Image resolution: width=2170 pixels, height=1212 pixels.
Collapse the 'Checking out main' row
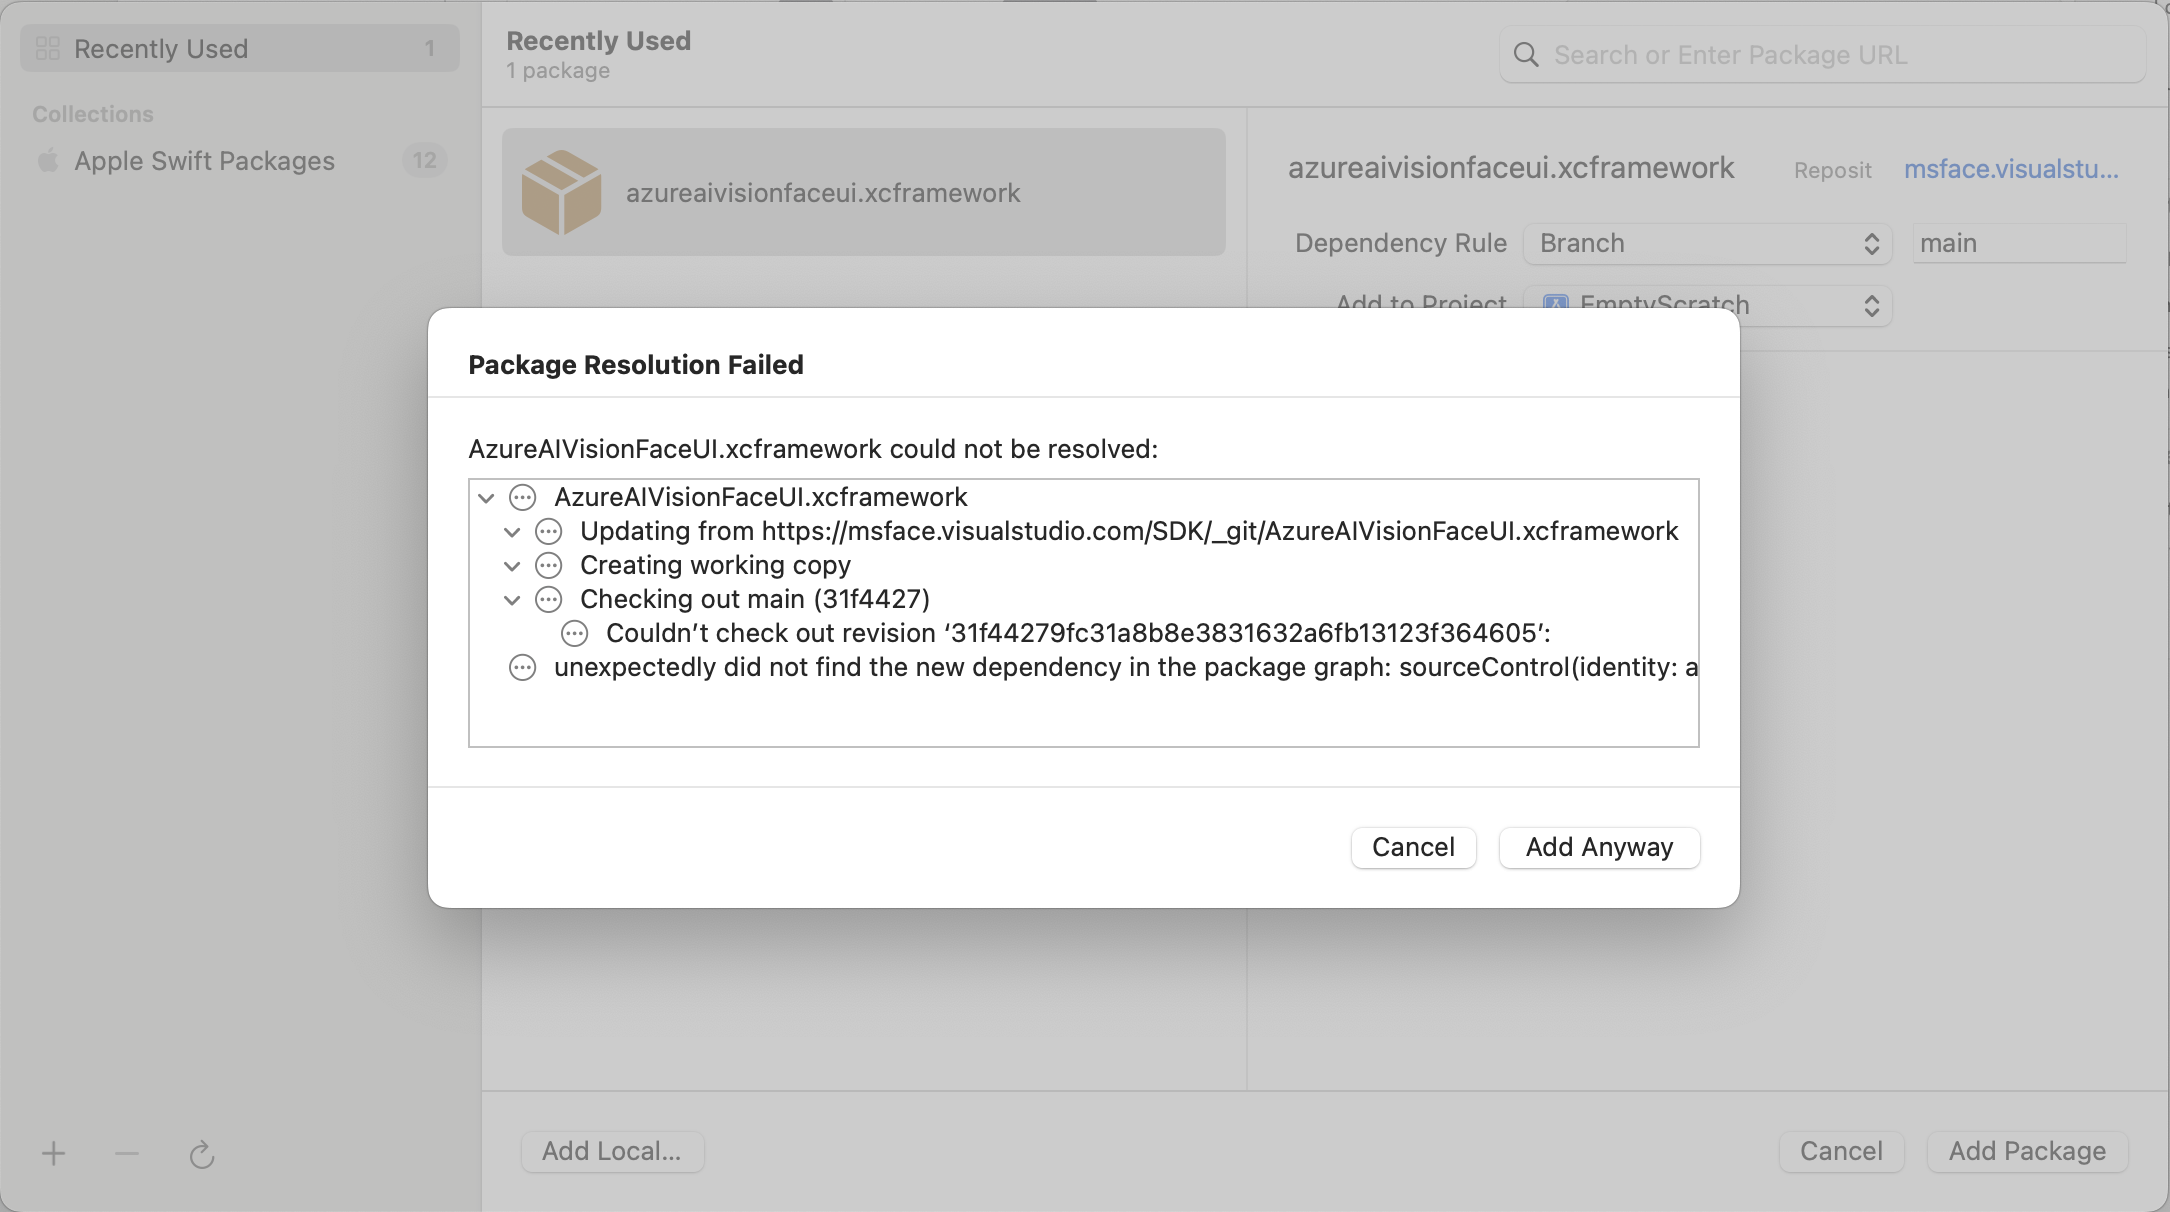coord(512,599)
